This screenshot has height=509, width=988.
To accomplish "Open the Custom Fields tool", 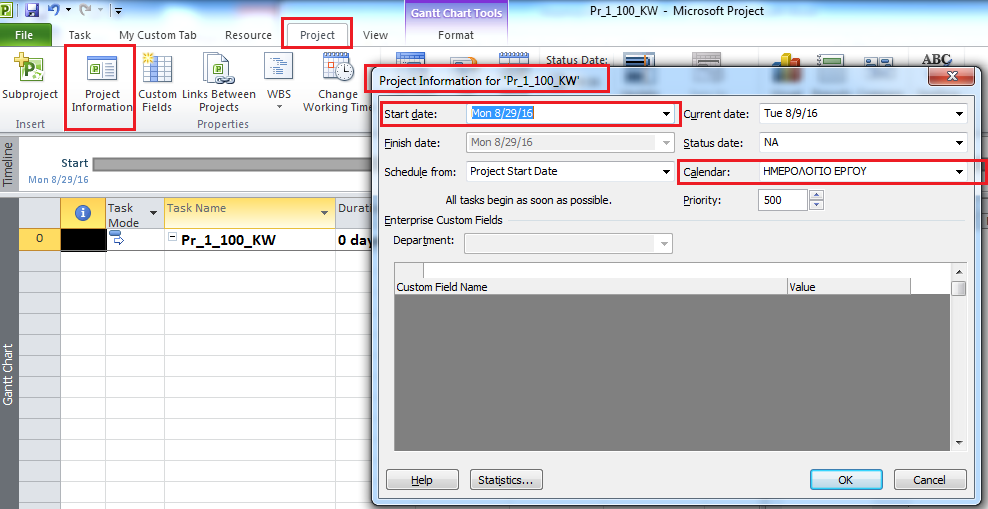I will pyautogui.click(x=156, y=69).
